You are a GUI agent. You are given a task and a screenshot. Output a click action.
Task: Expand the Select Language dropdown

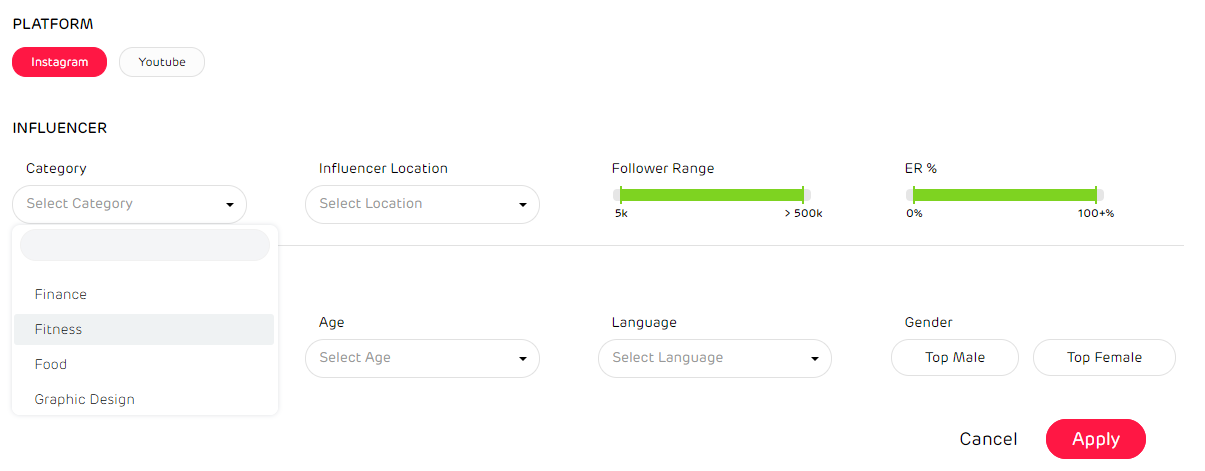click(x=714, y=358)
